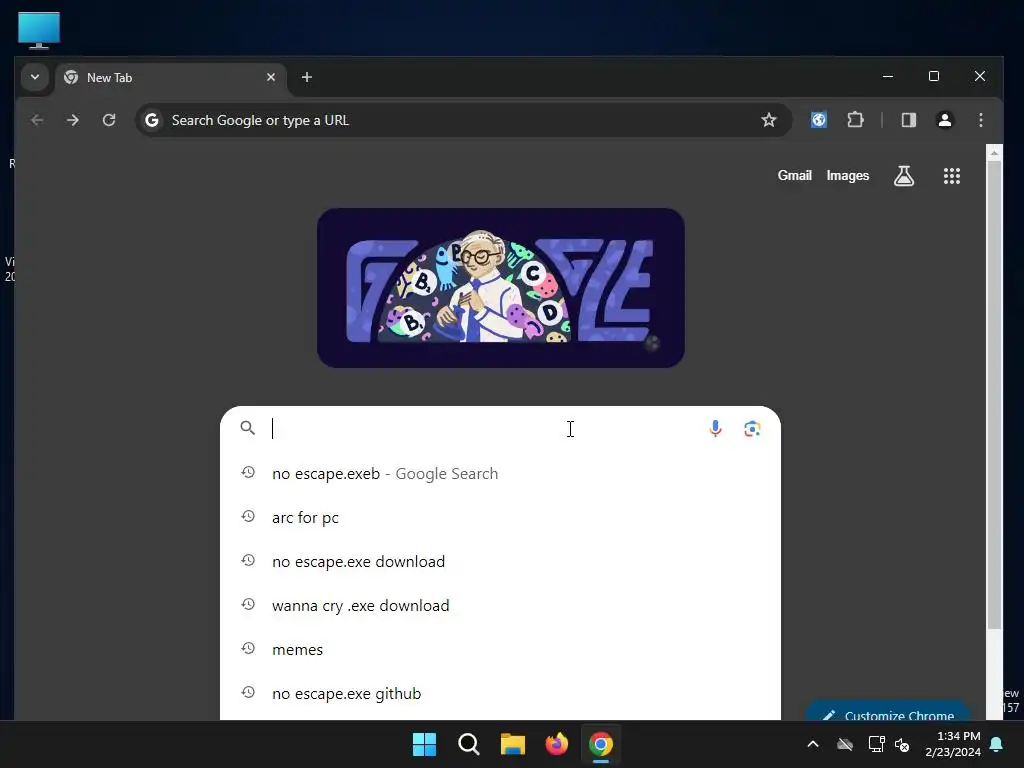The height and width of the screenshot is (768, 1024).
Task: Go back using the back arrow
Action: point(37,120)
